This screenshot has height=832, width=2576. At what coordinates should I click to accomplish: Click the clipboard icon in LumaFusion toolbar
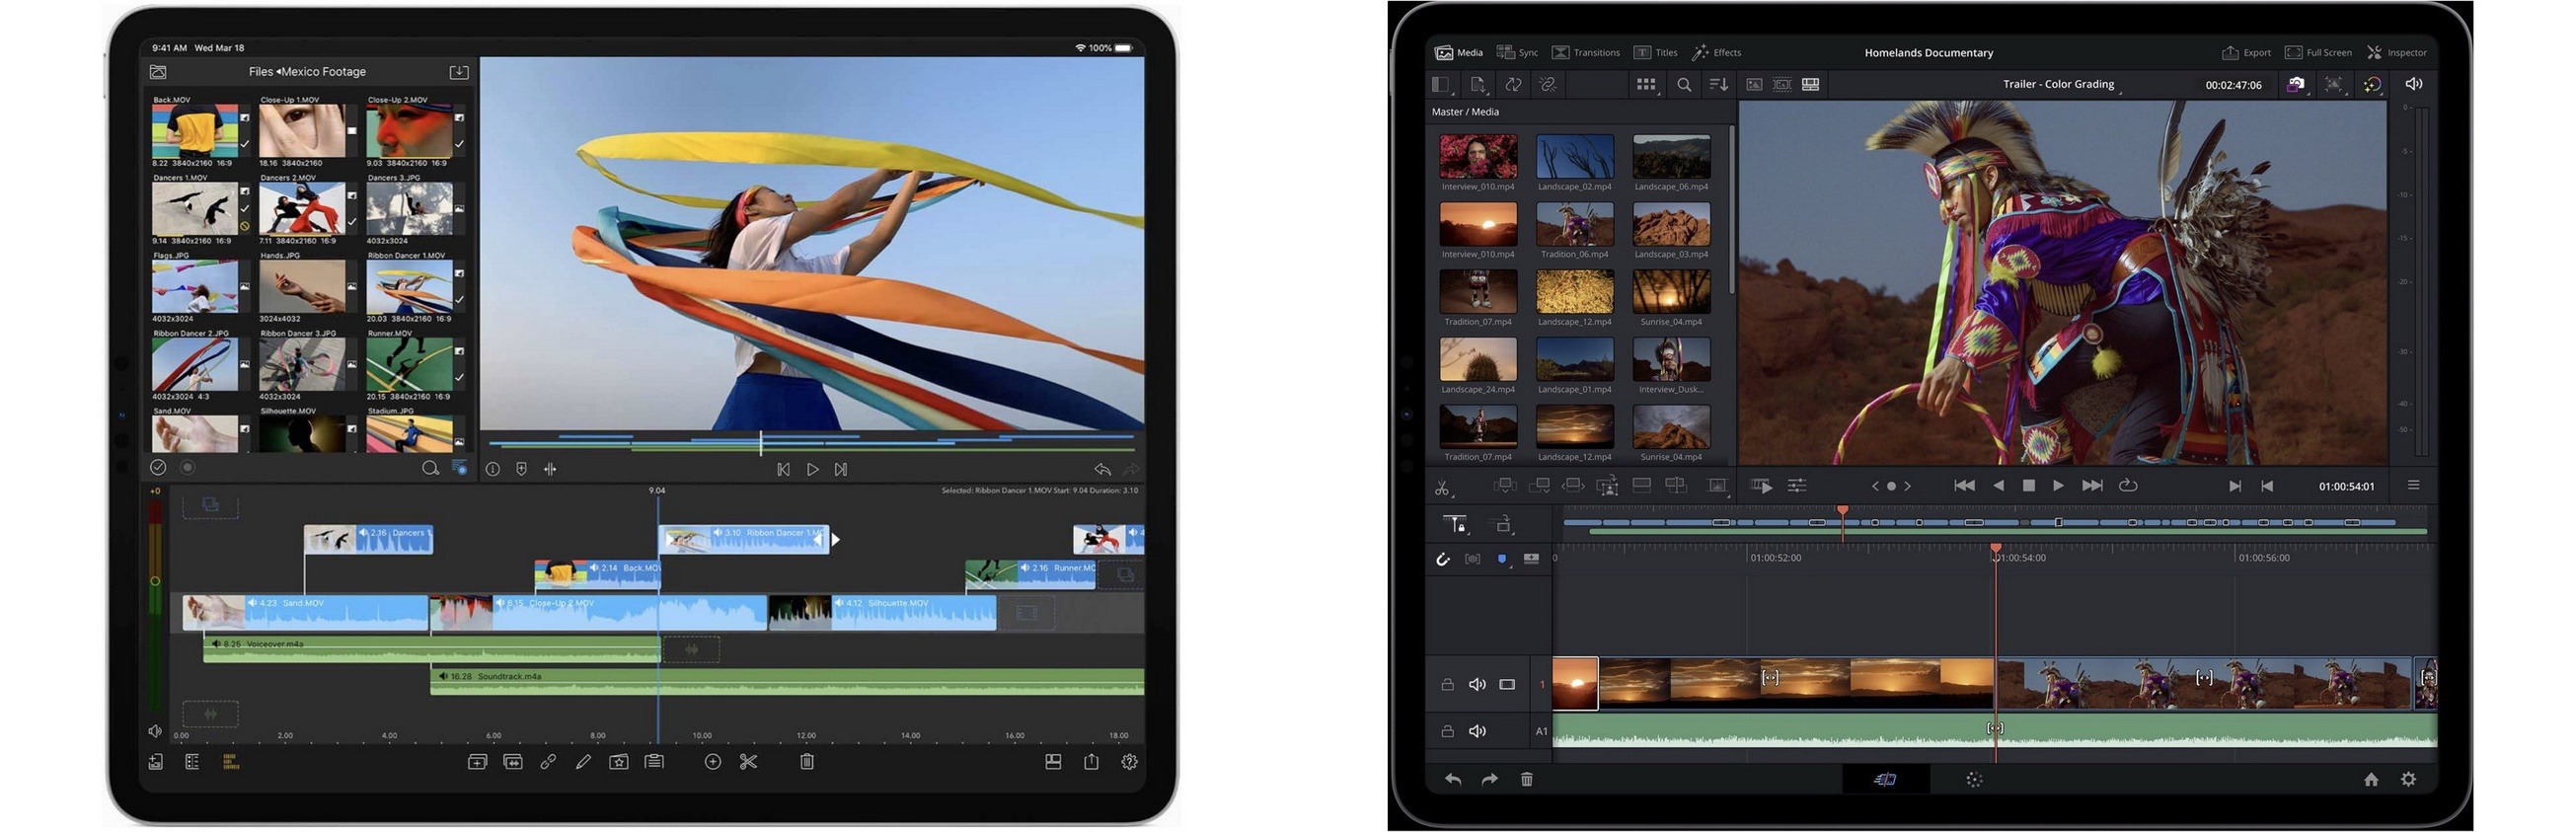[654, 762]
